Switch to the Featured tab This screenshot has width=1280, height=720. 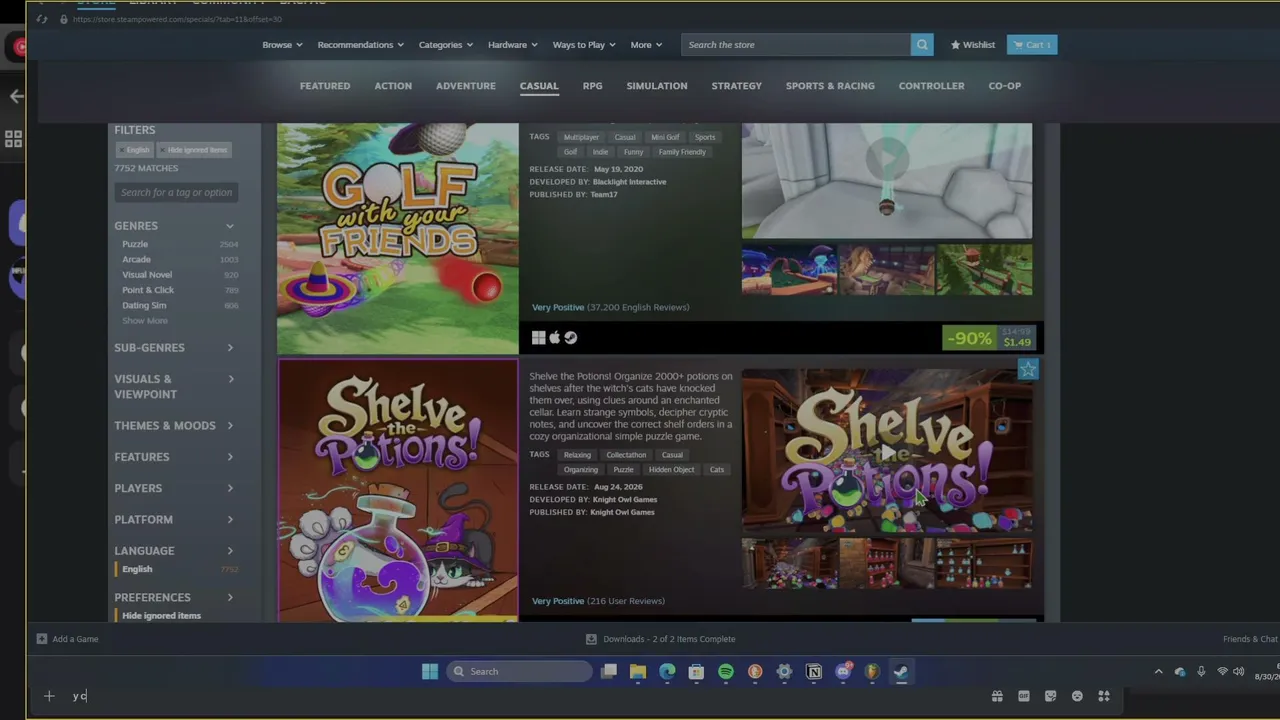click(x=325, y=86)
